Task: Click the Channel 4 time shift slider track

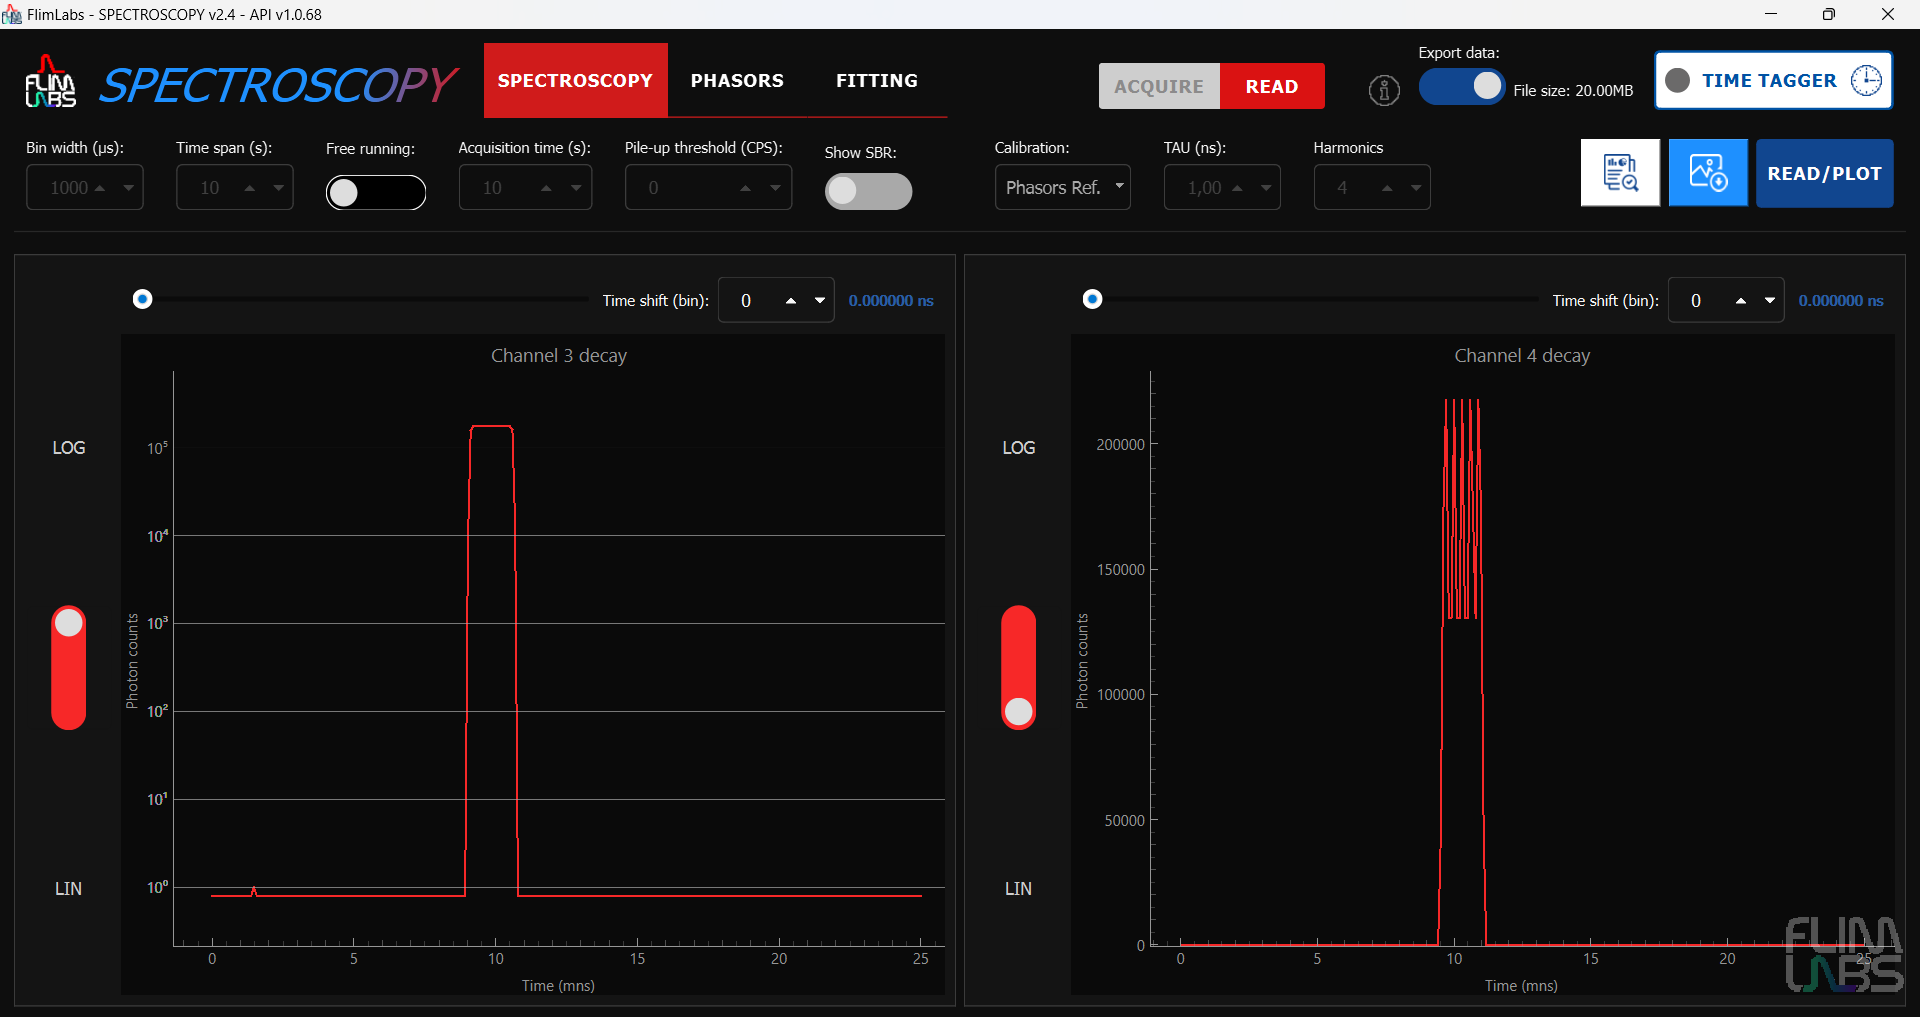Action: click(1315, 299)
